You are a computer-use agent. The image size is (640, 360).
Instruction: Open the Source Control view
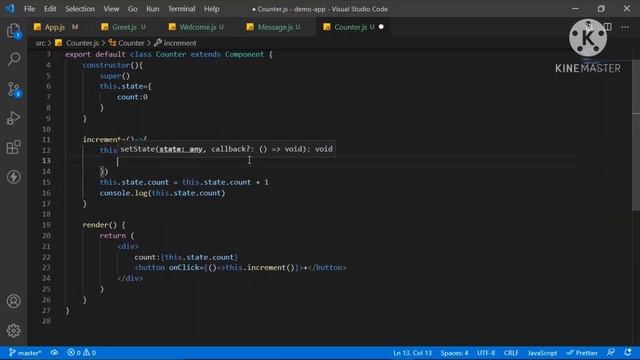point(13,89)
